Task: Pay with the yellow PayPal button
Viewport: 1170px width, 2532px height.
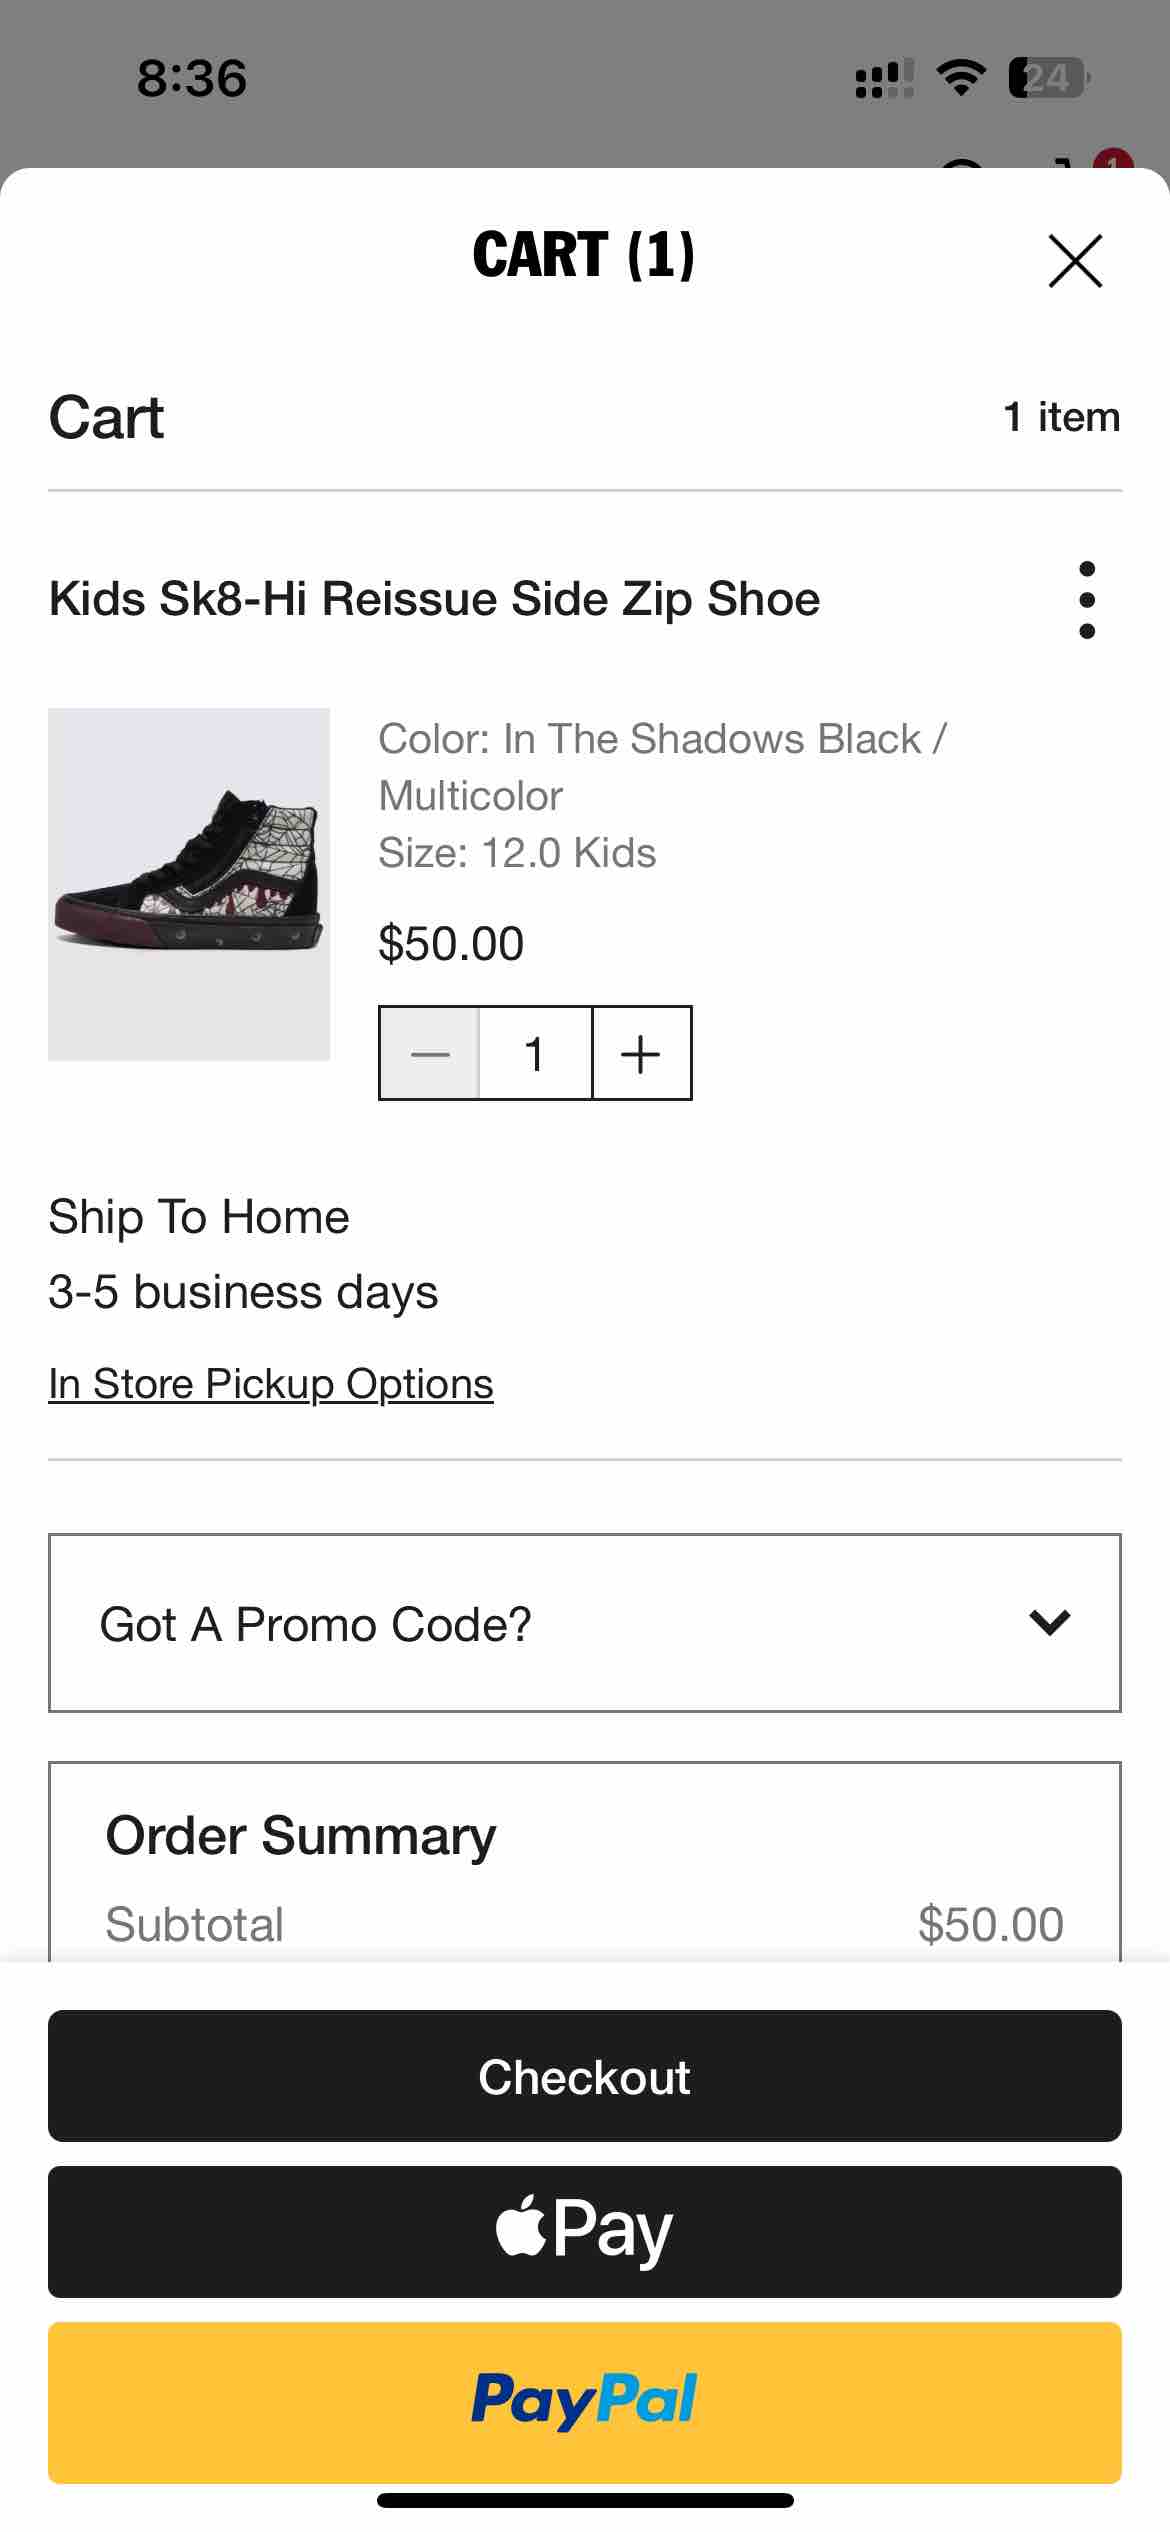Action: [585, 2403]
